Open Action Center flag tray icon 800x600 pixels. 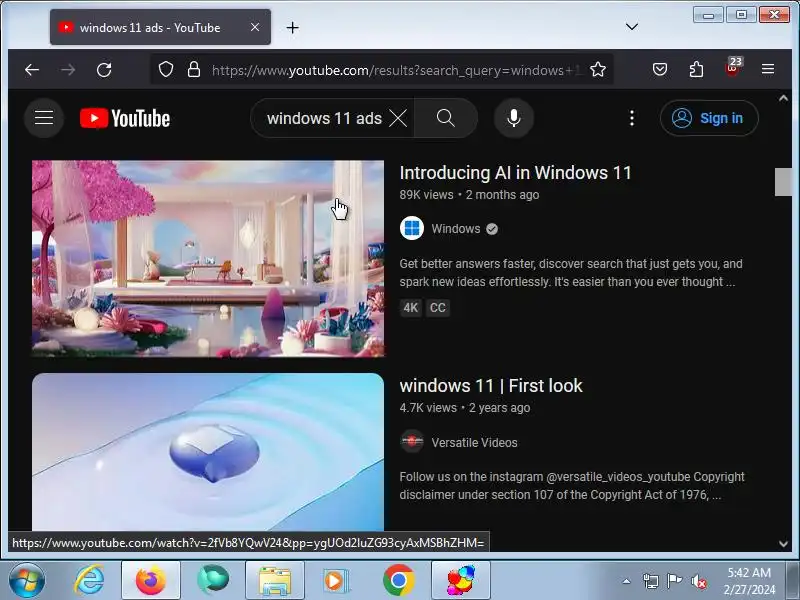[674, 581]
